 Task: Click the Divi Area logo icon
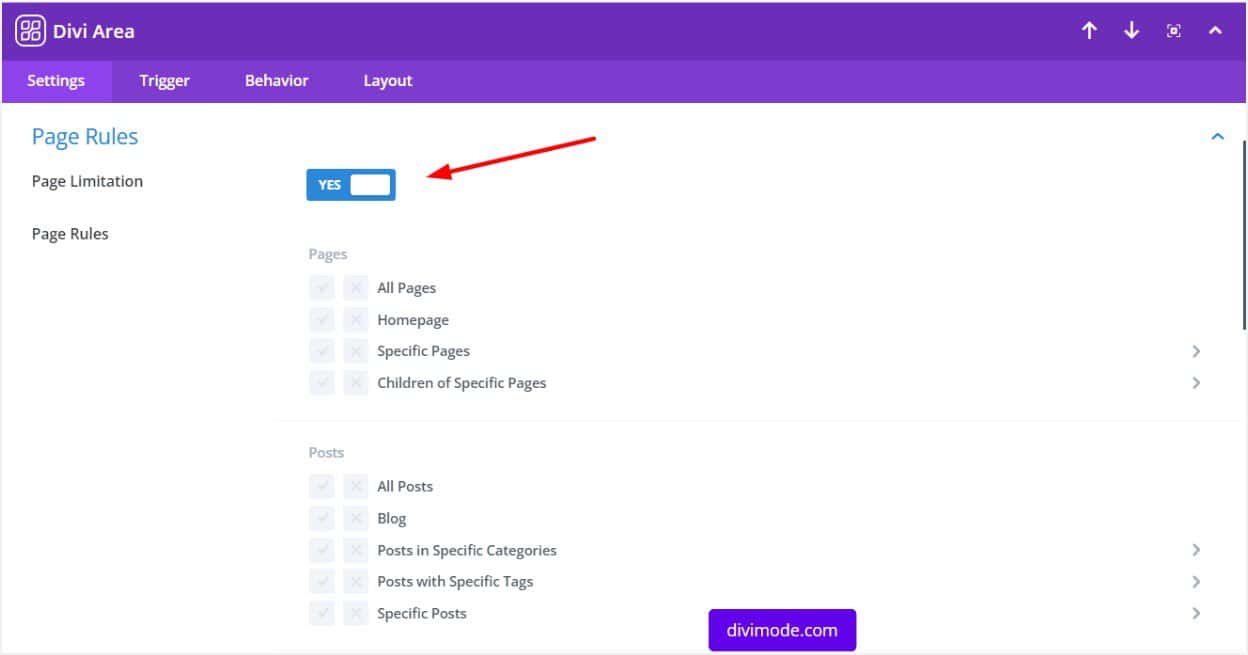pos(31,31)
